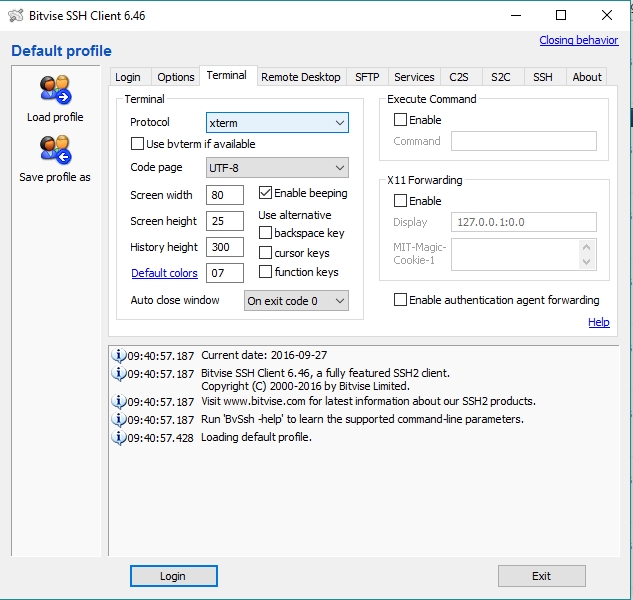Click the 'Default profile' heading
The width and height of the screenshot is (633, 600).
[x=61, y=51]
